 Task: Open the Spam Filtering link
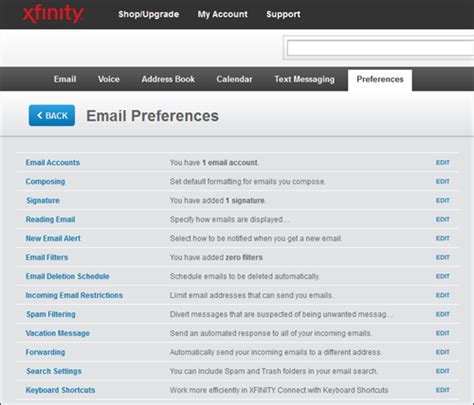tap(51, 314)
